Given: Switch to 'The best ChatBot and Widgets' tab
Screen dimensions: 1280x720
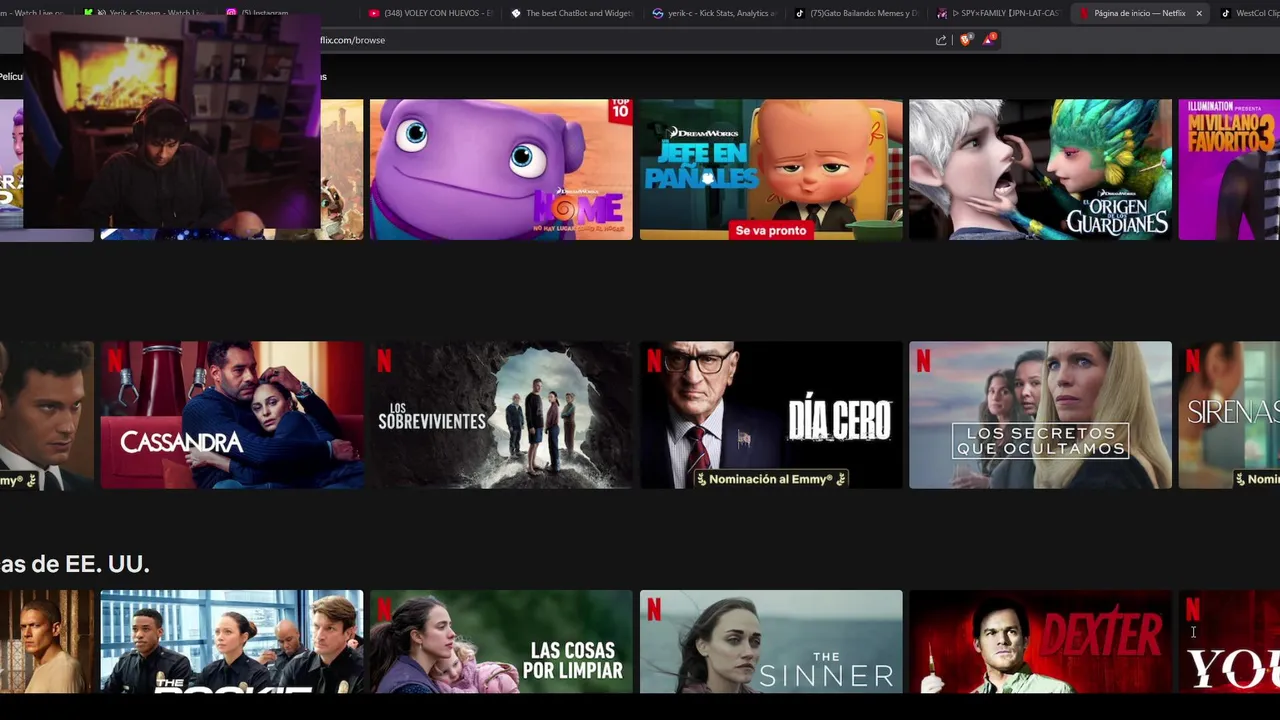Looking at the screenshot, I should point(572,13).
